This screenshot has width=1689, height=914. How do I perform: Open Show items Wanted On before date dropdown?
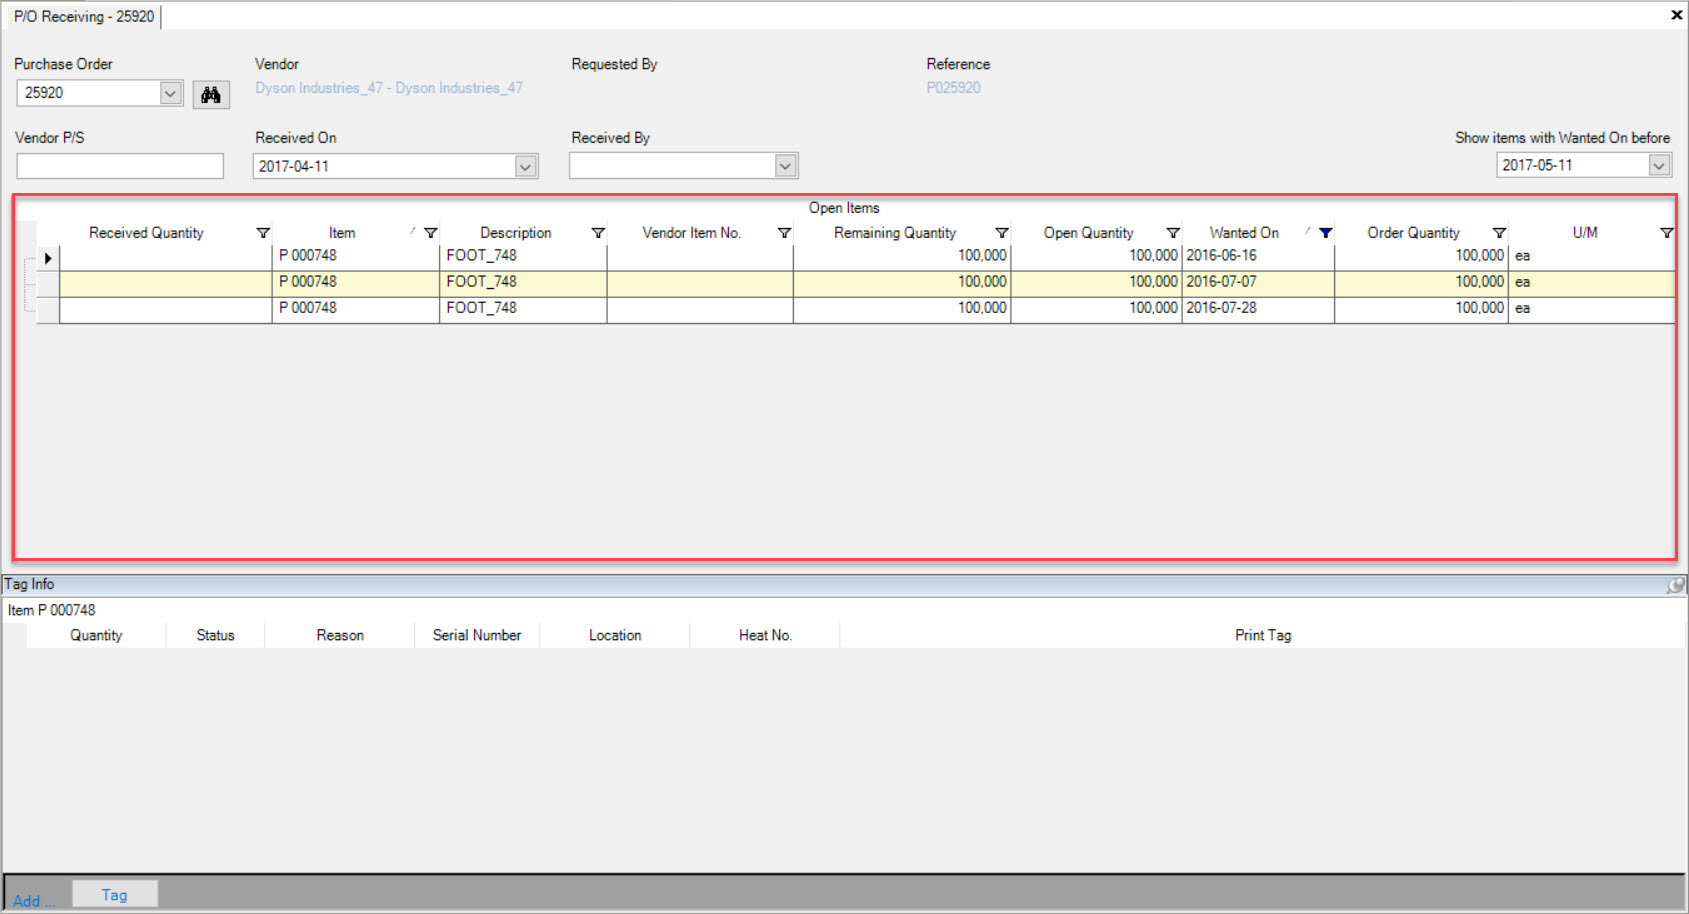[x=1660, y=165]
